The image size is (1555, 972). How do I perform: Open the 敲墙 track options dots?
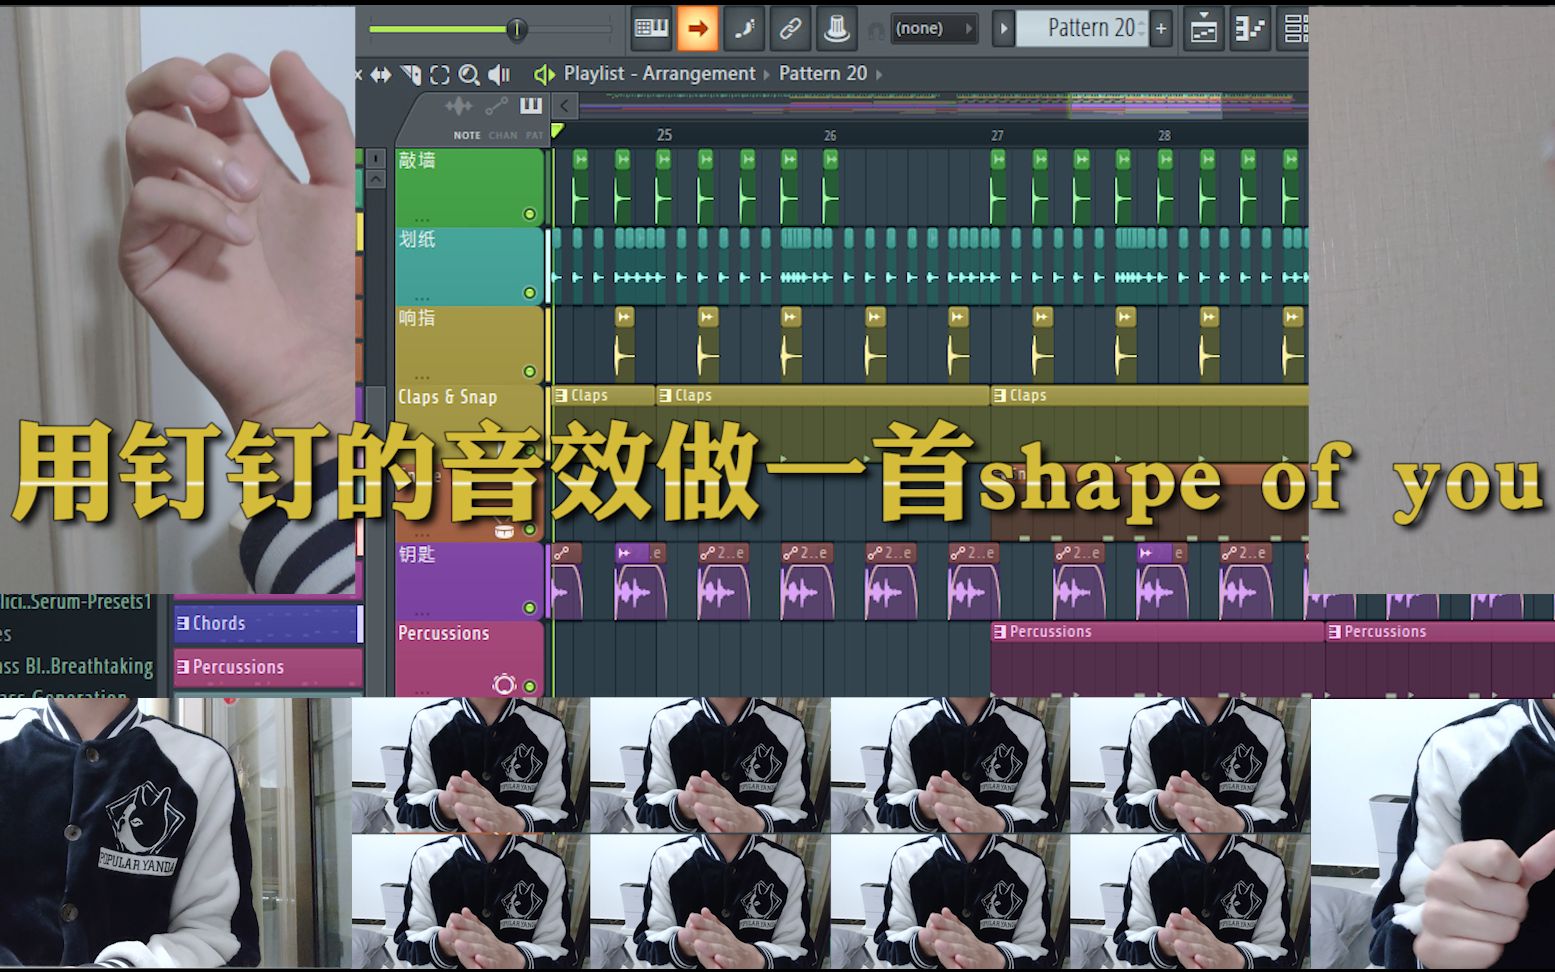(421, 218)
